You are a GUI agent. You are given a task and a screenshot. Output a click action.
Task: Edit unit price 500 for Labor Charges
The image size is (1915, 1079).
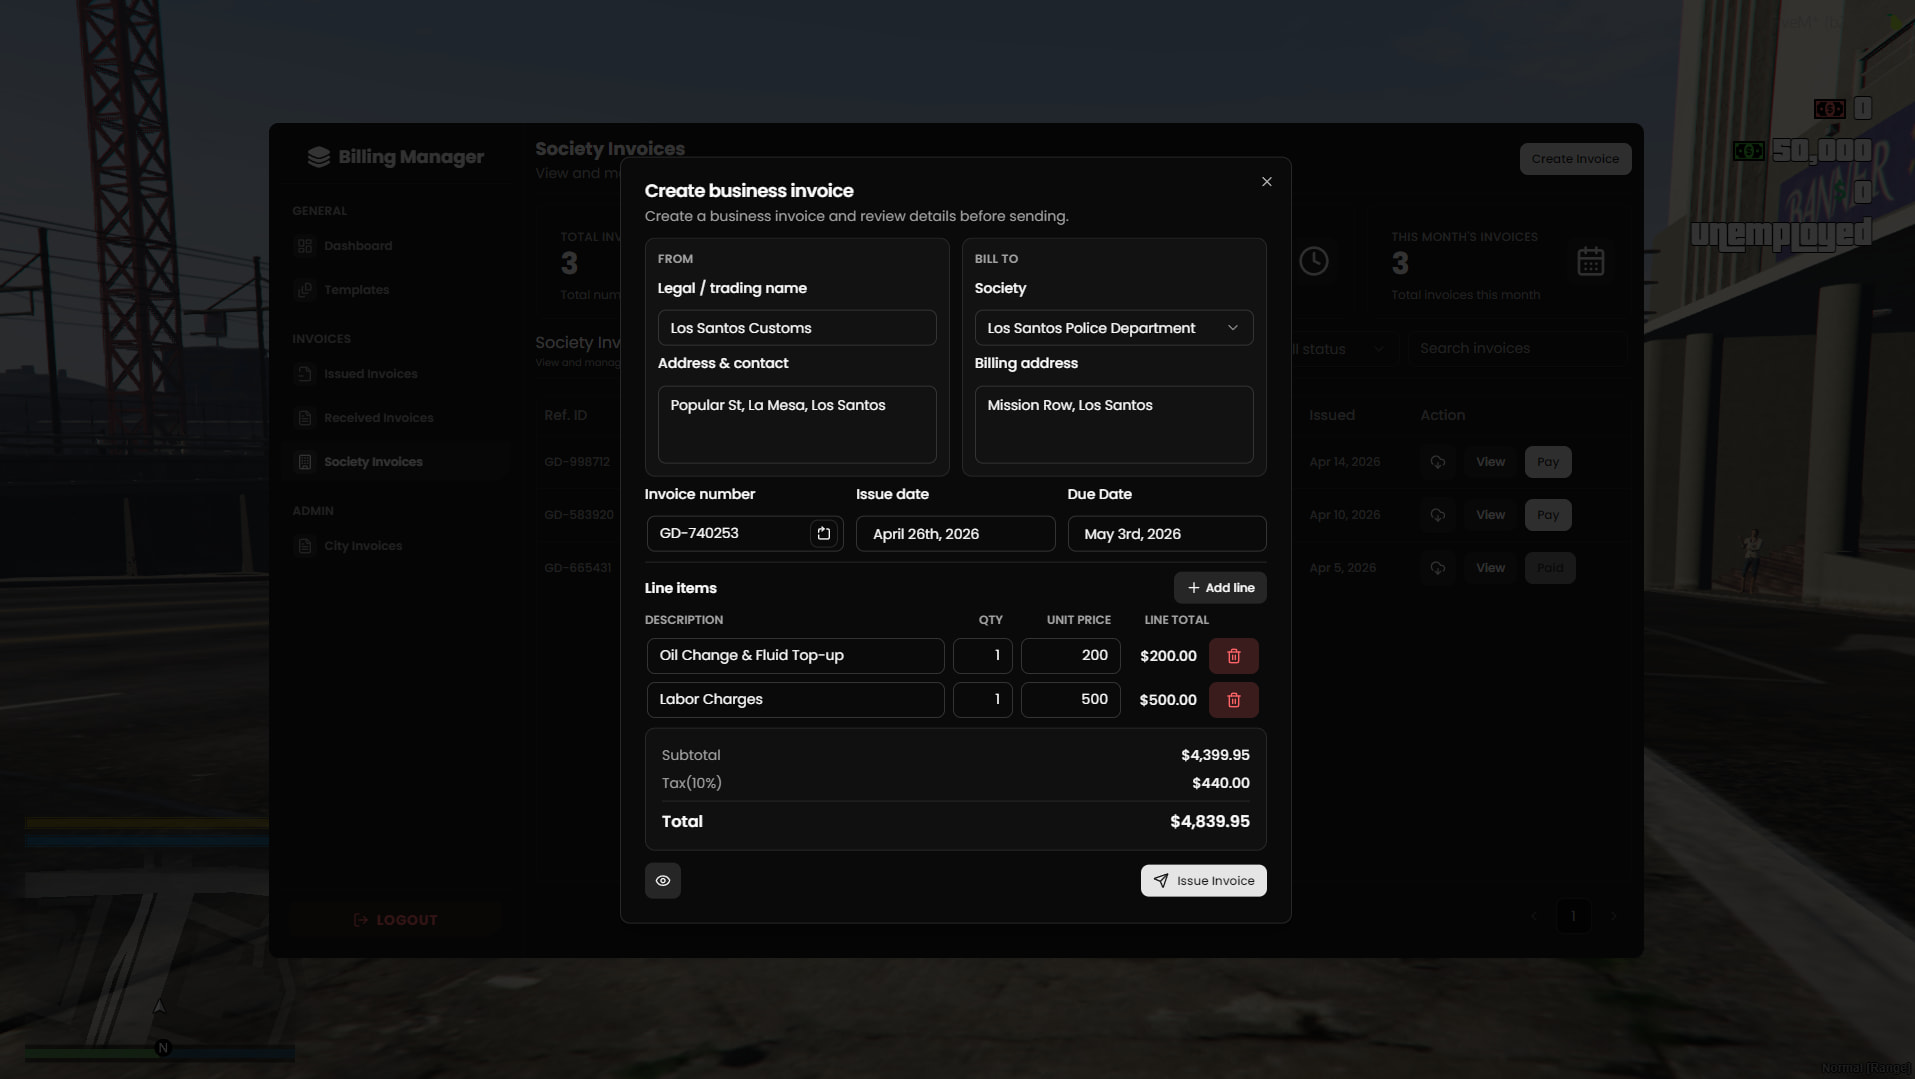pyautogui.click(x=1070, y=700)
